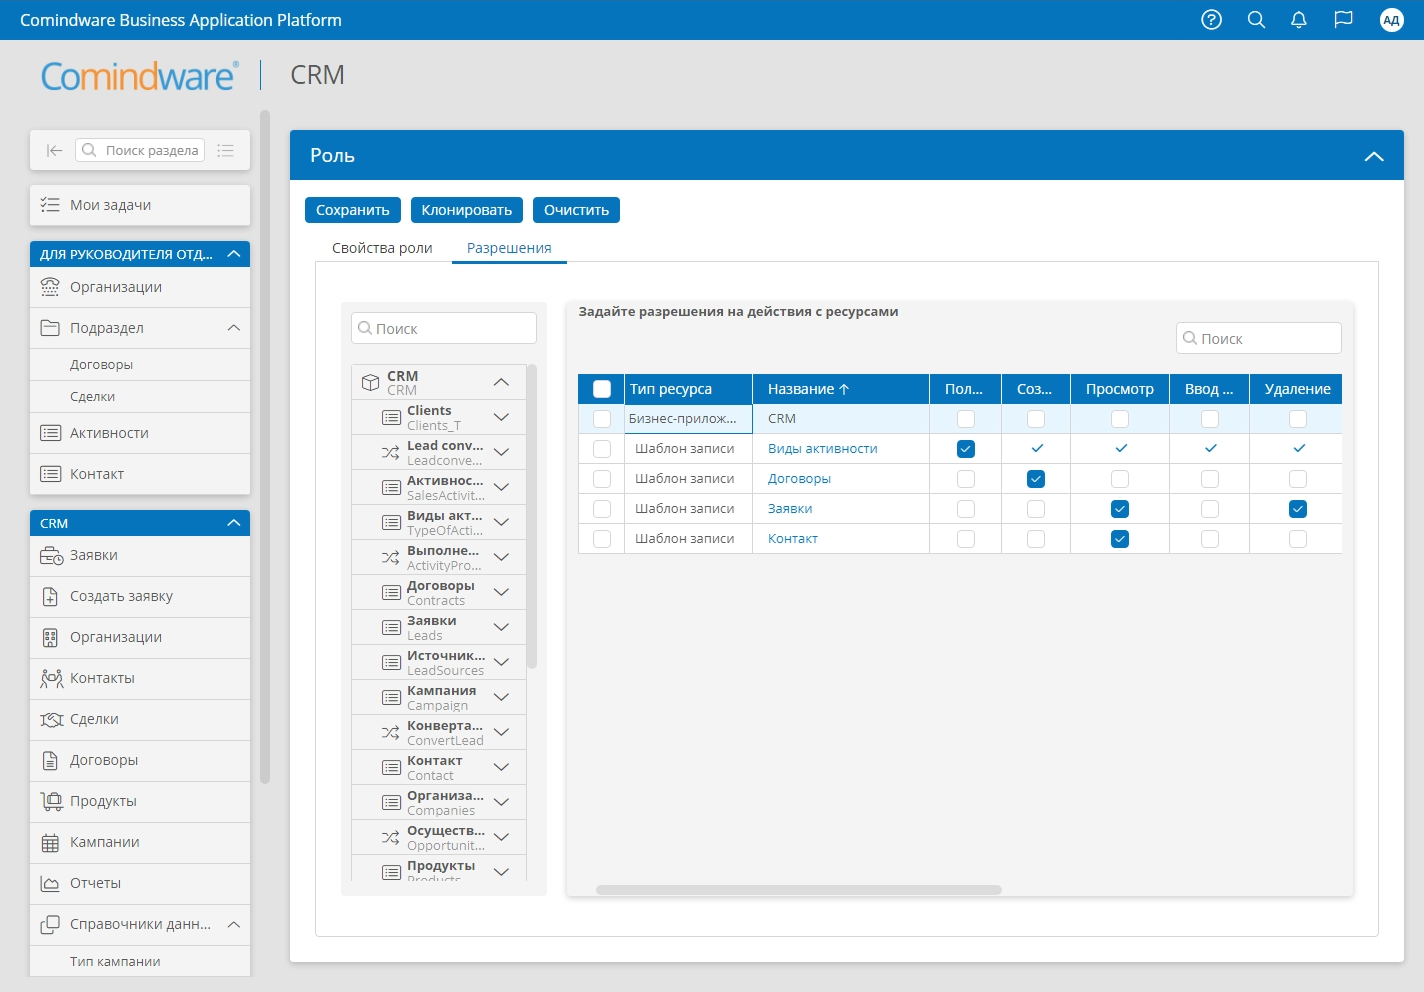Select the Разрешения tab
1424x992 pixels.
click(x=509, y=248)
